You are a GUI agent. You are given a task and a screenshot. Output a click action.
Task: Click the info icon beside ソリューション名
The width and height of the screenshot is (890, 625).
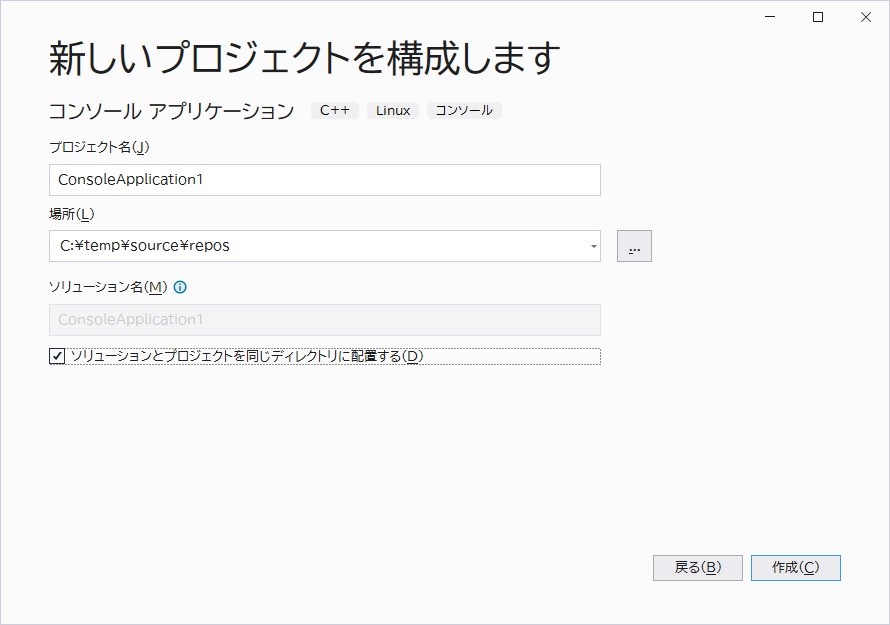click(x=180, y=287)
